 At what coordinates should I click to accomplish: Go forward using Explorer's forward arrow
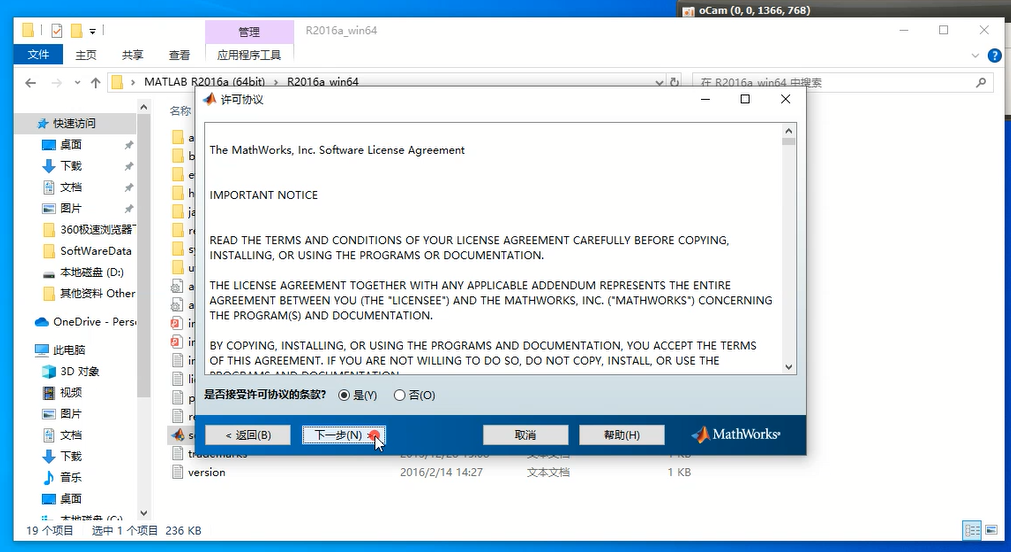(x=57, y=83)
